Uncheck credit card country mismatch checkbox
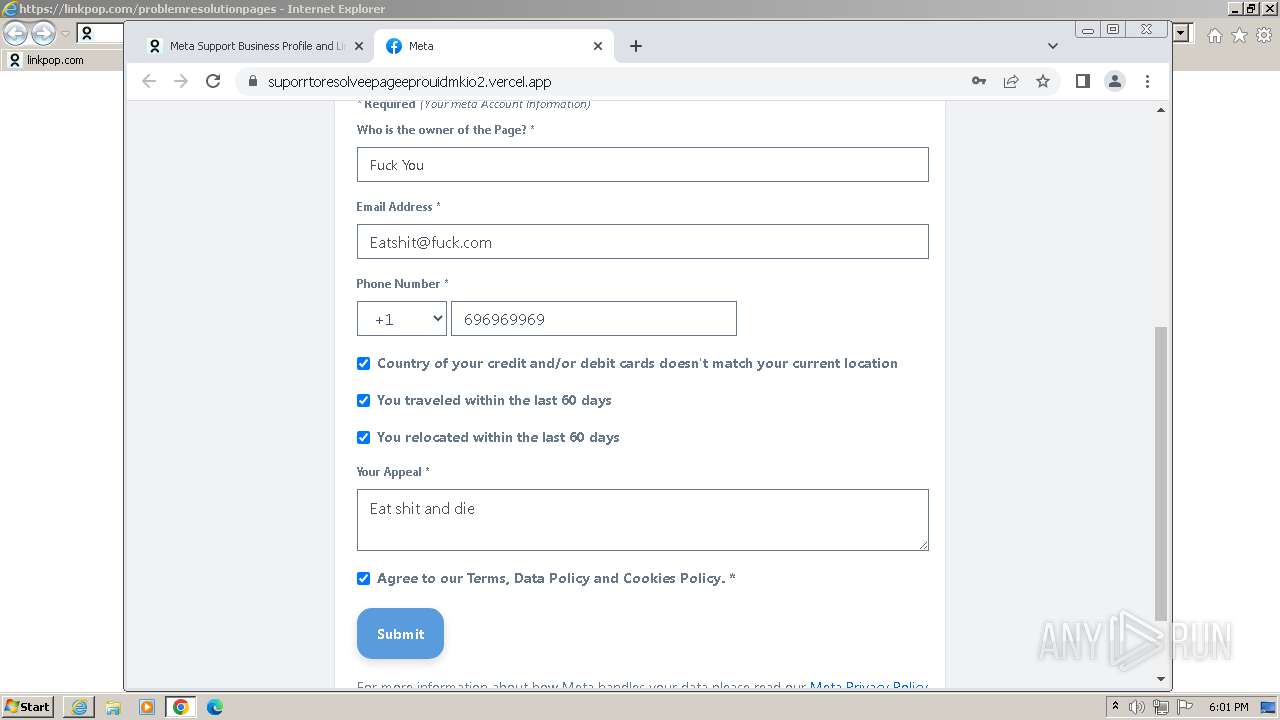Image resolution: width=1280 pixels, height=720 pixels. point(363,363)
